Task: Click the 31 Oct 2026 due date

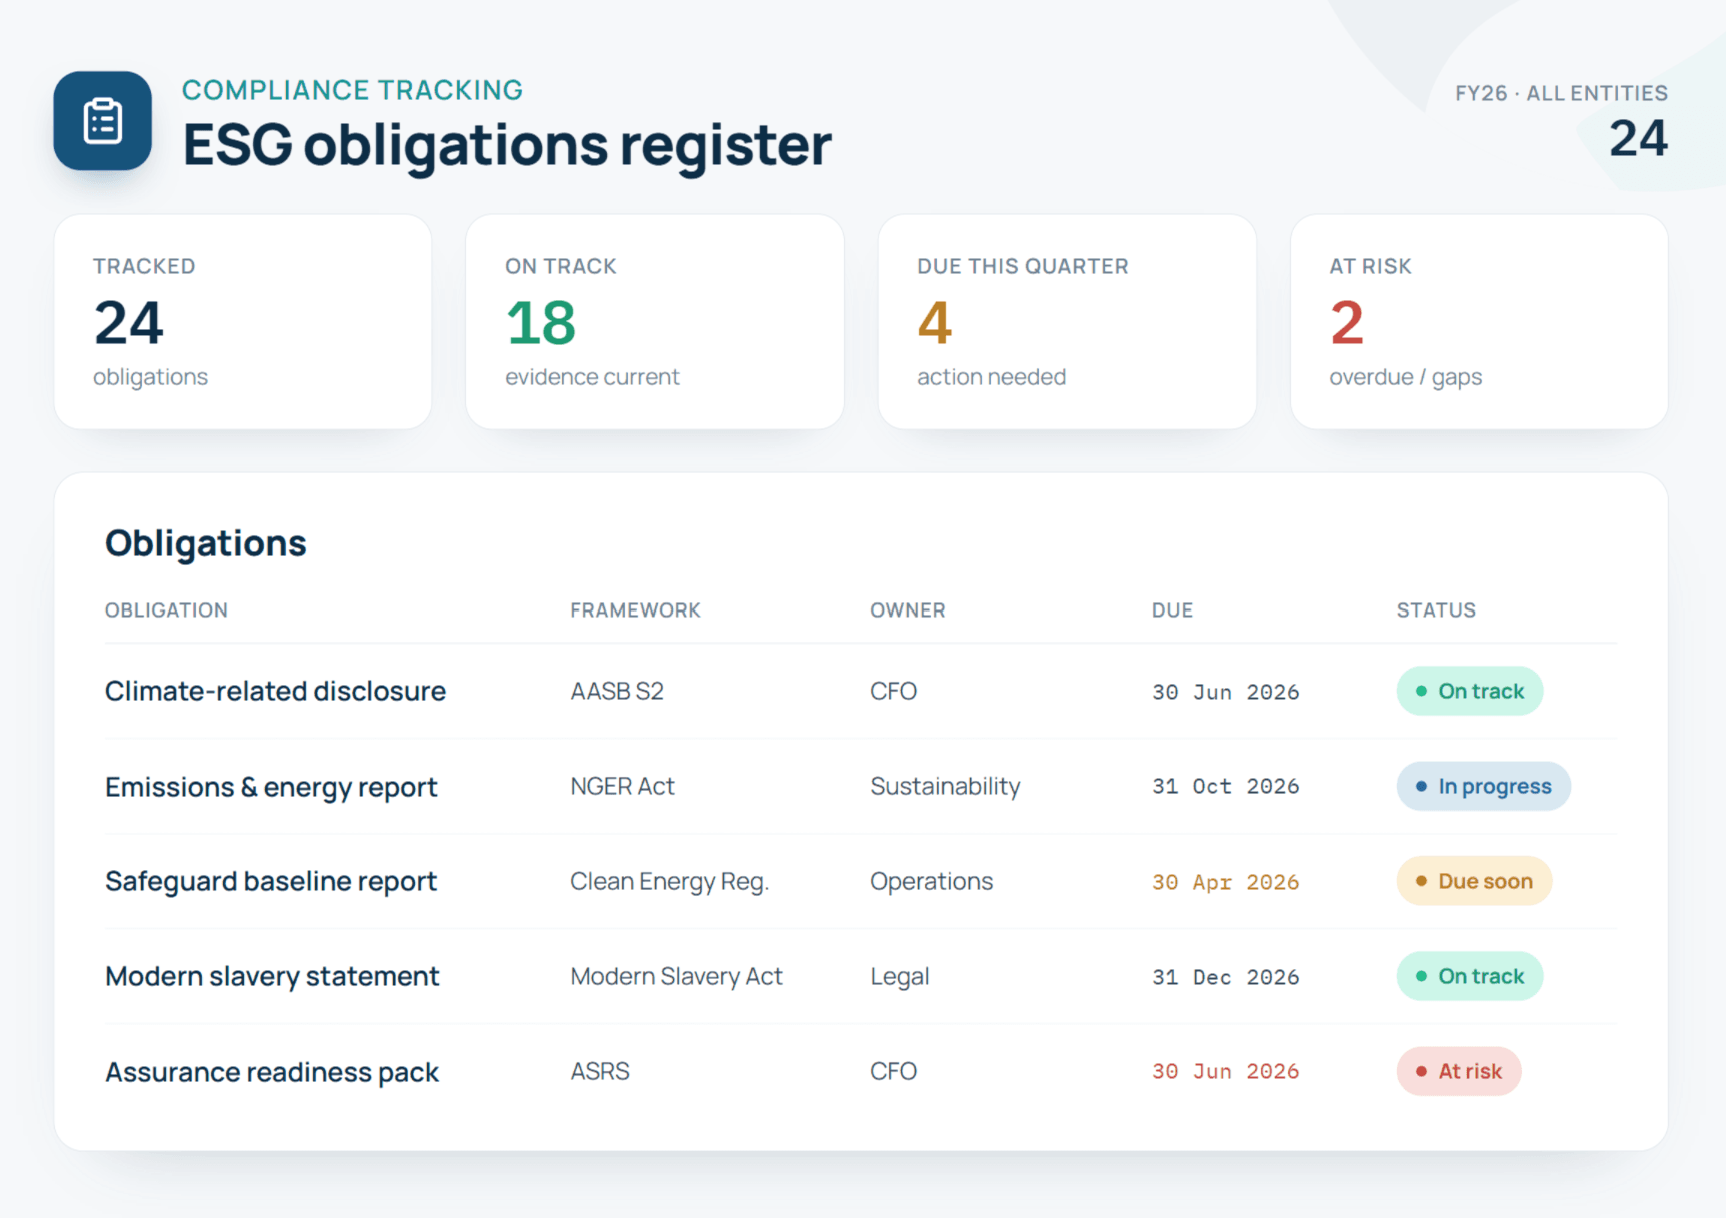Action: [1225, 786]
